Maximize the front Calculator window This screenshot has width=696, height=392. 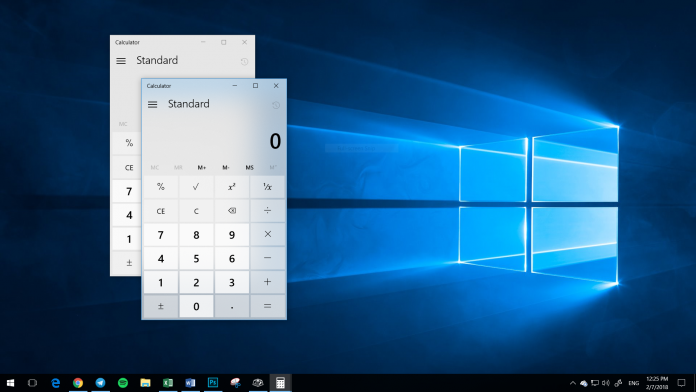pyautogui.click(x=255, y=86)
